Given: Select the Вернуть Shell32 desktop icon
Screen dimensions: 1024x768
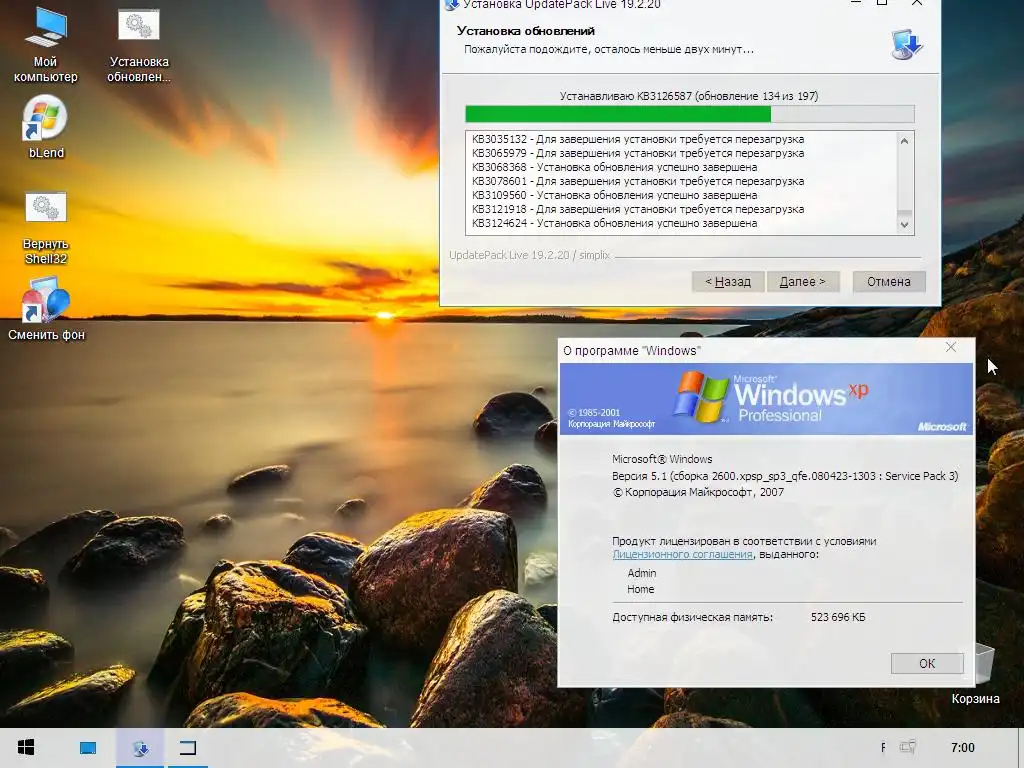Looking at the screenshot, I should [46, 229].
